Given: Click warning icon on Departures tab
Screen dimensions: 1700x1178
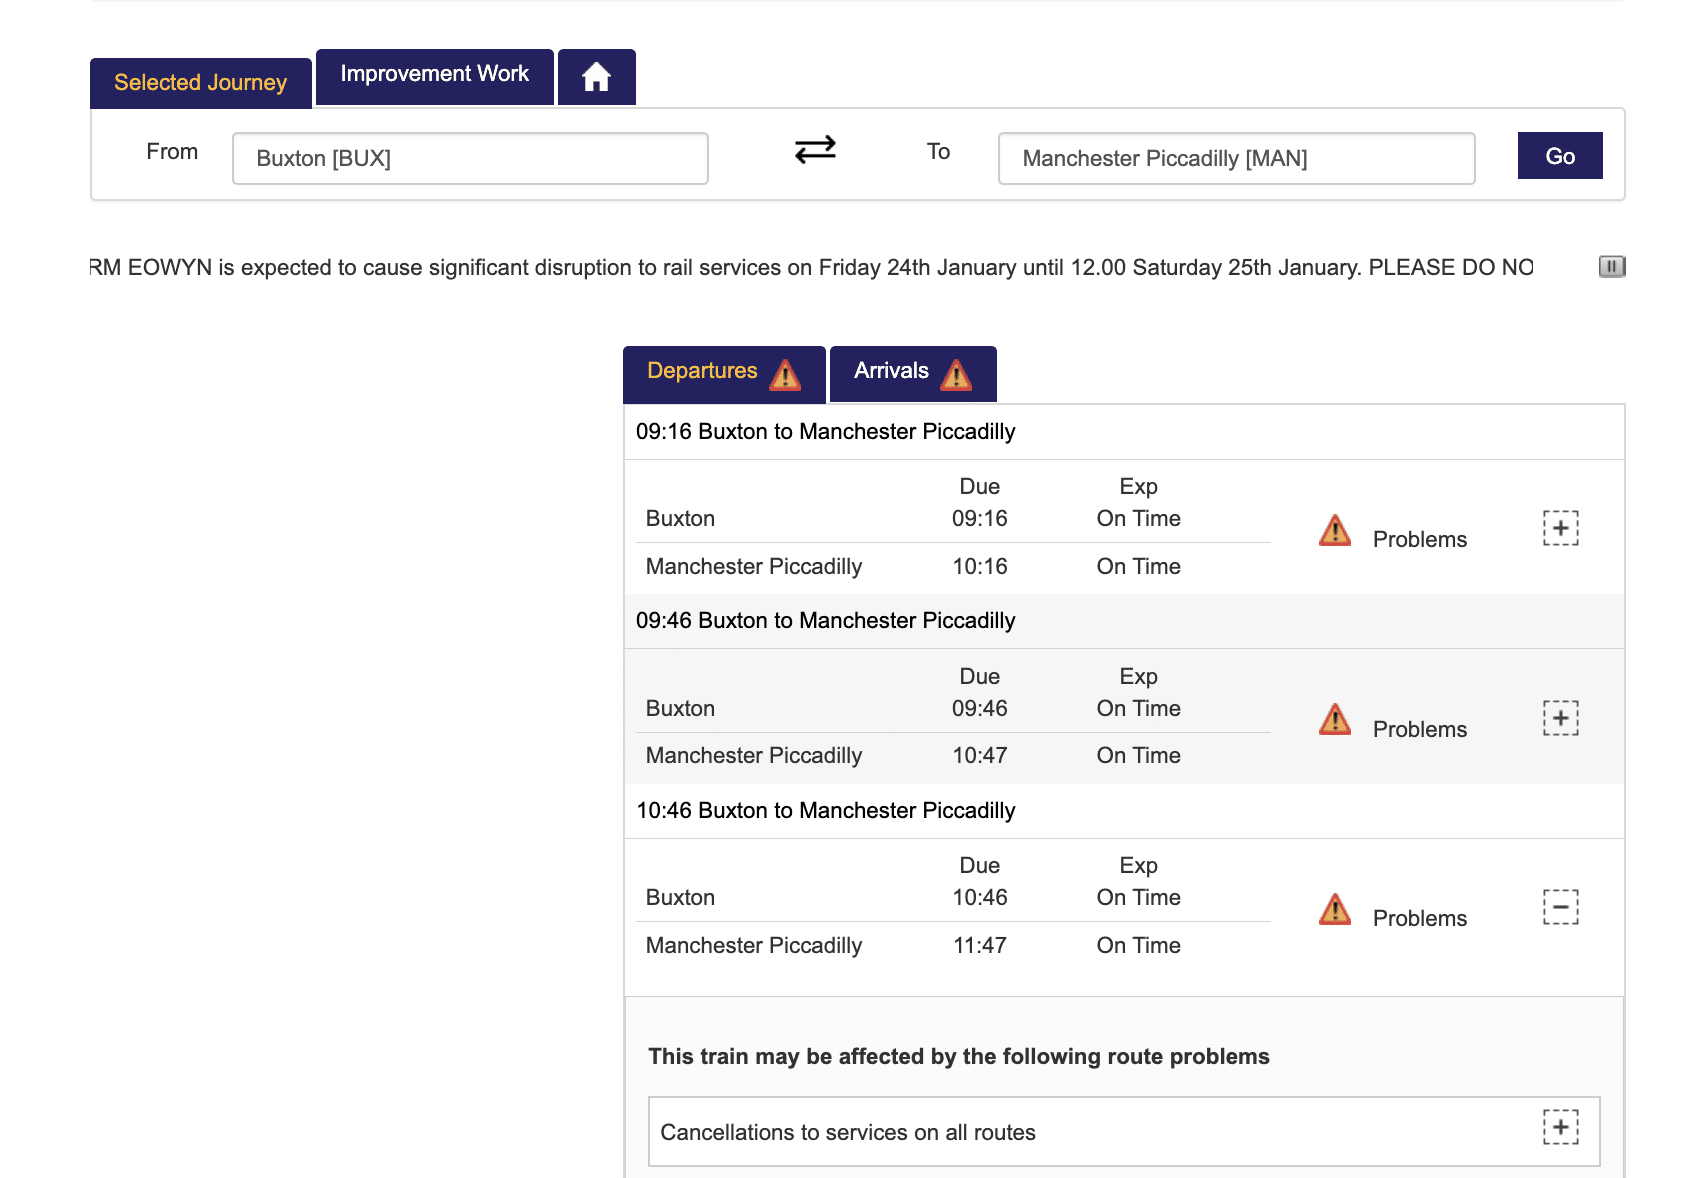Looking at the screenshot, I should 785,375.
